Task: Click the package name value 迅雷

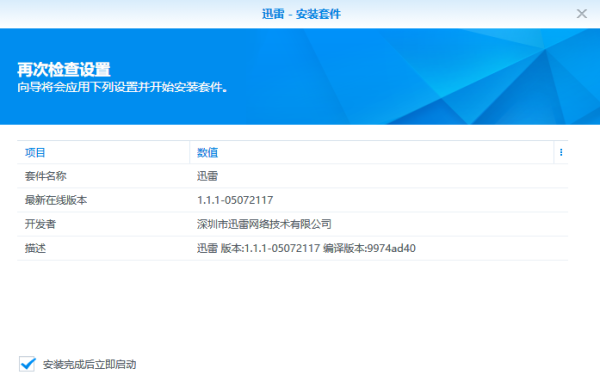Action: point(207,176)
